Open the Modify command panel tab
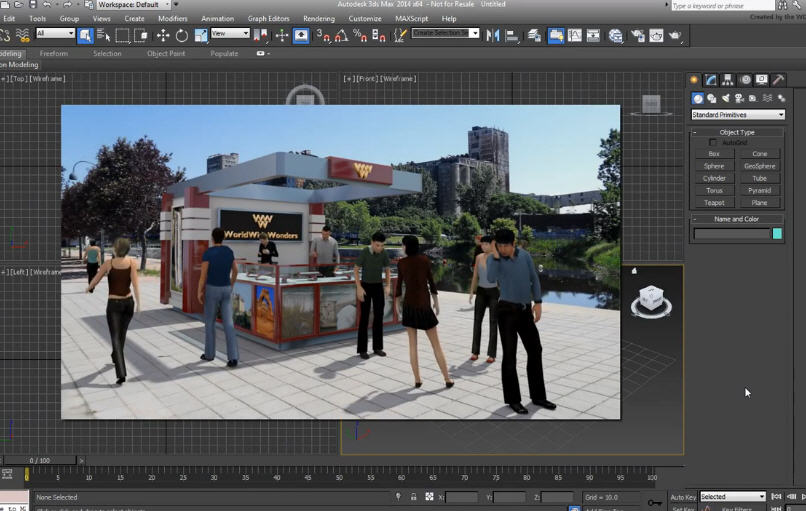The width and height of the screenshot is (806, 511). point(711,80)
